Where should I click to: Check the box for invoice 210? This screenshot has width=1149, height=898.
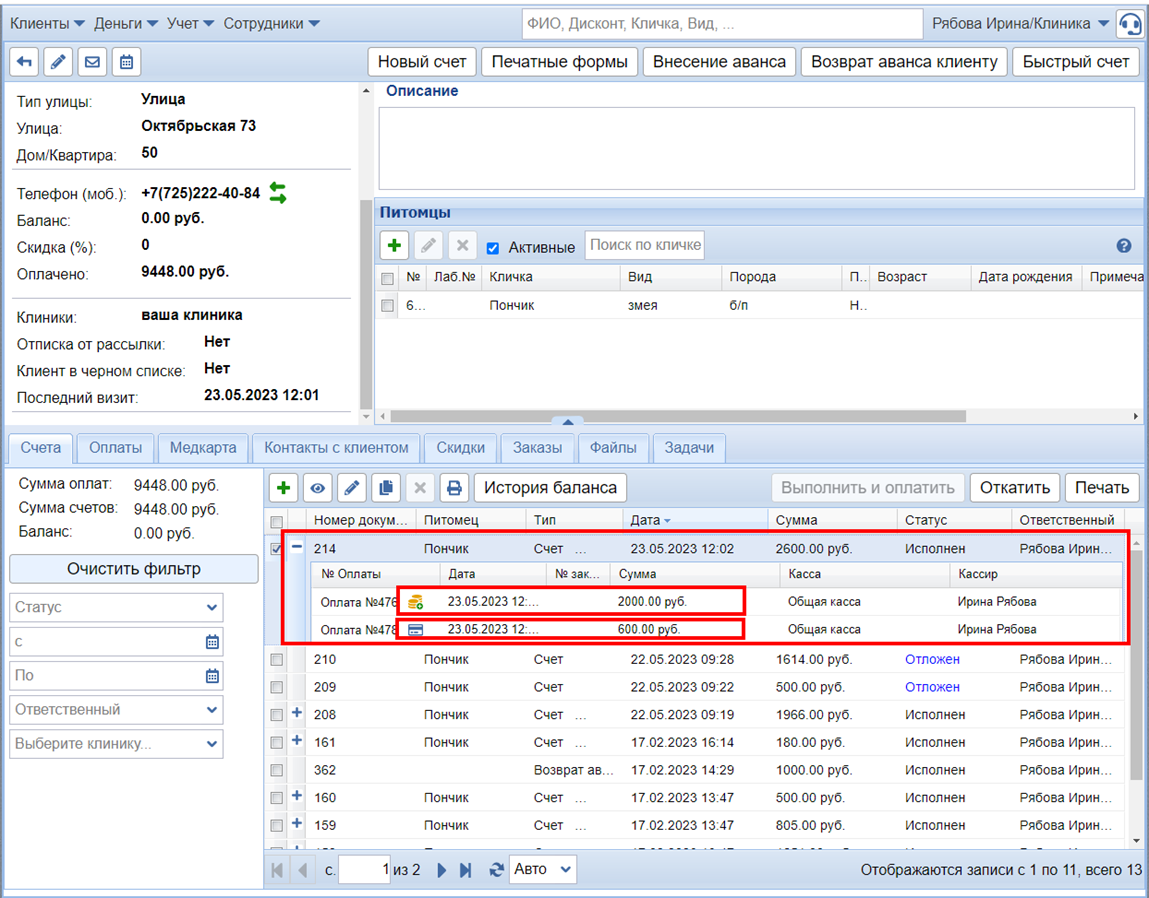[x=277, y=660]
